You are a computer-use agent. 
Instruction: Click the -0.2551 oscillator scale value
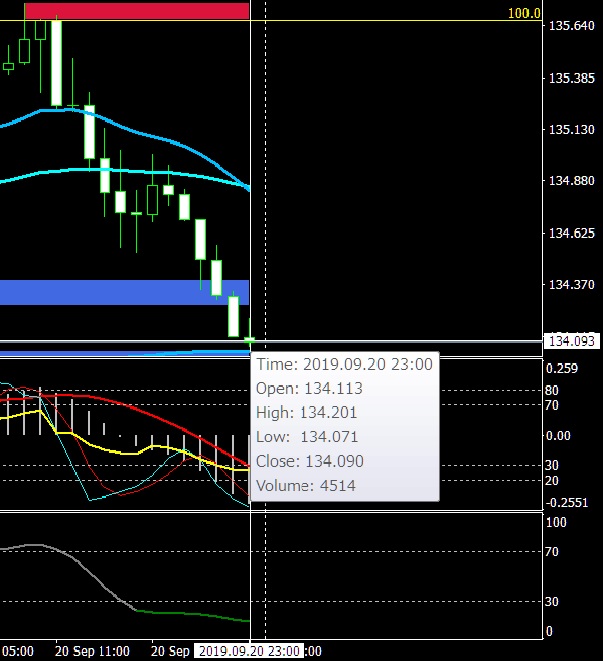(572, 503)
